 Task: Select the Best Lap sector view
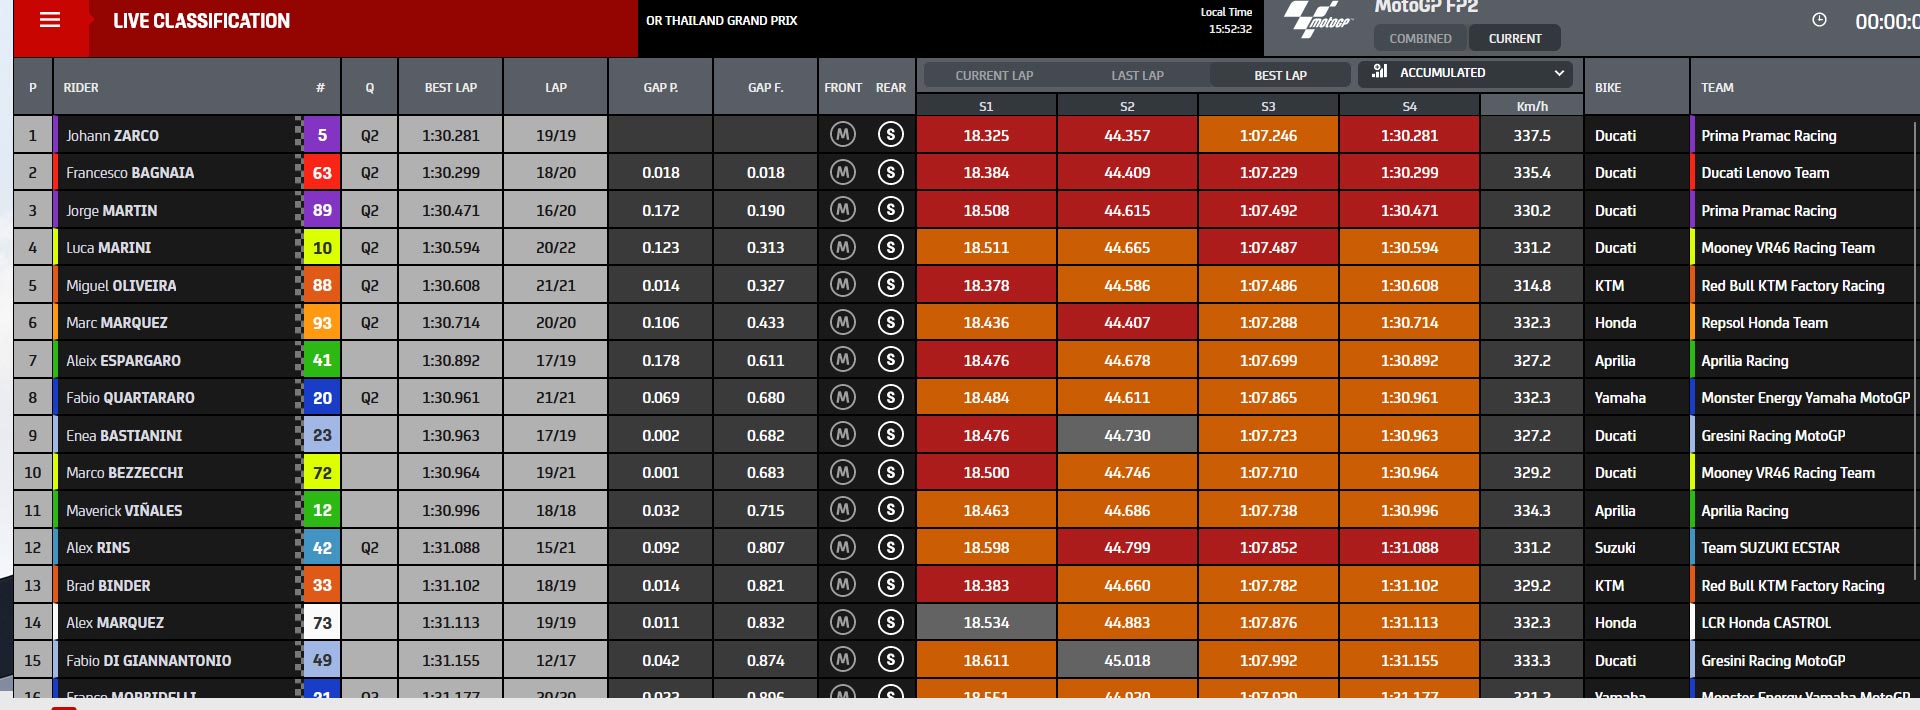(1280, 75)
